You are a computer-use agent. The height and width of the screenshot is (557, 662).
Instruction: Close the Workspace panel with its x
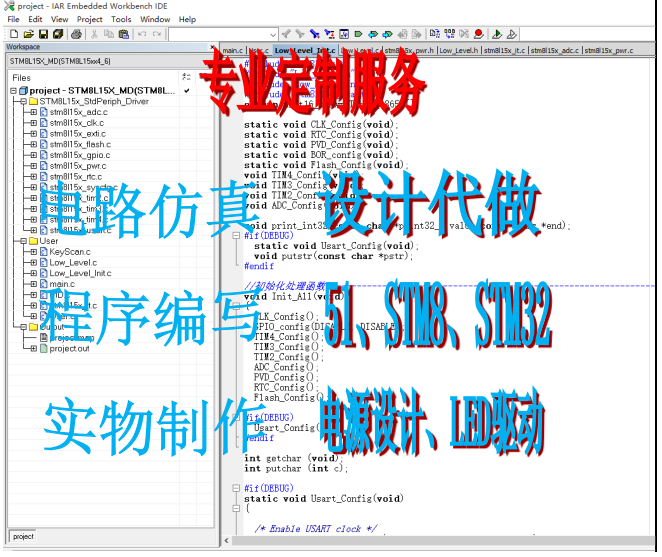tap(212, 47)
